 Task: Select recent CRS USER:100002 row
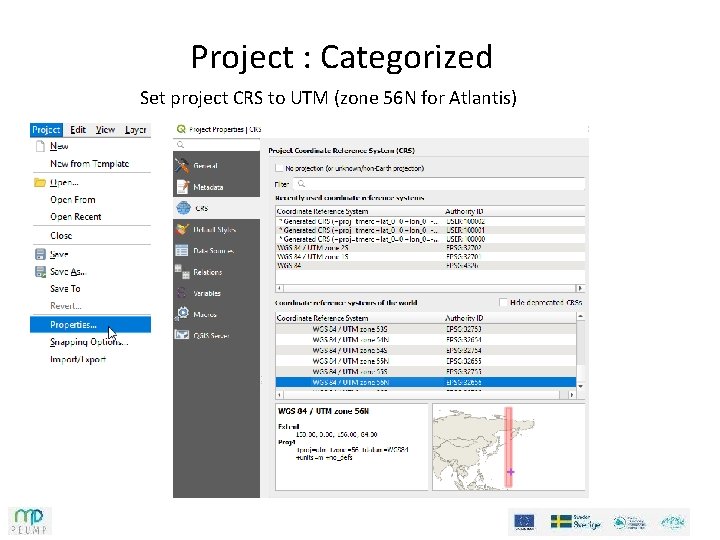click(x=430, y=221)
